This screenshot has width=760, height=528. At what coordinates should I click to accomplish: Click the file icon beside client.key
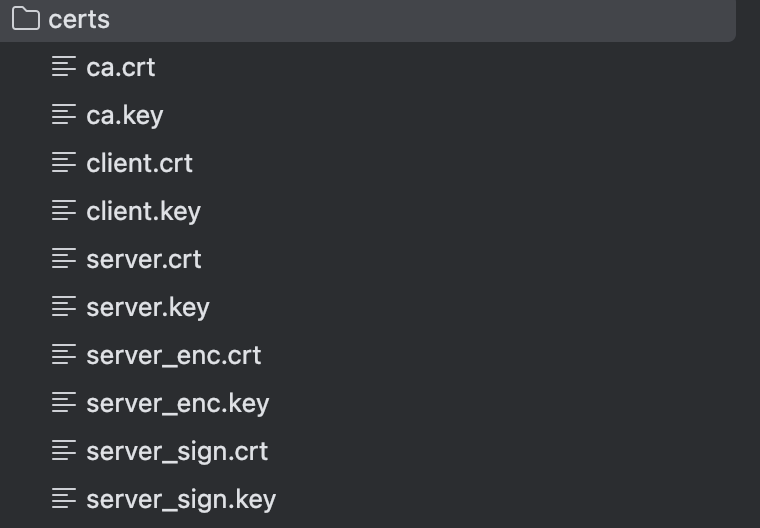coord(64,211)
